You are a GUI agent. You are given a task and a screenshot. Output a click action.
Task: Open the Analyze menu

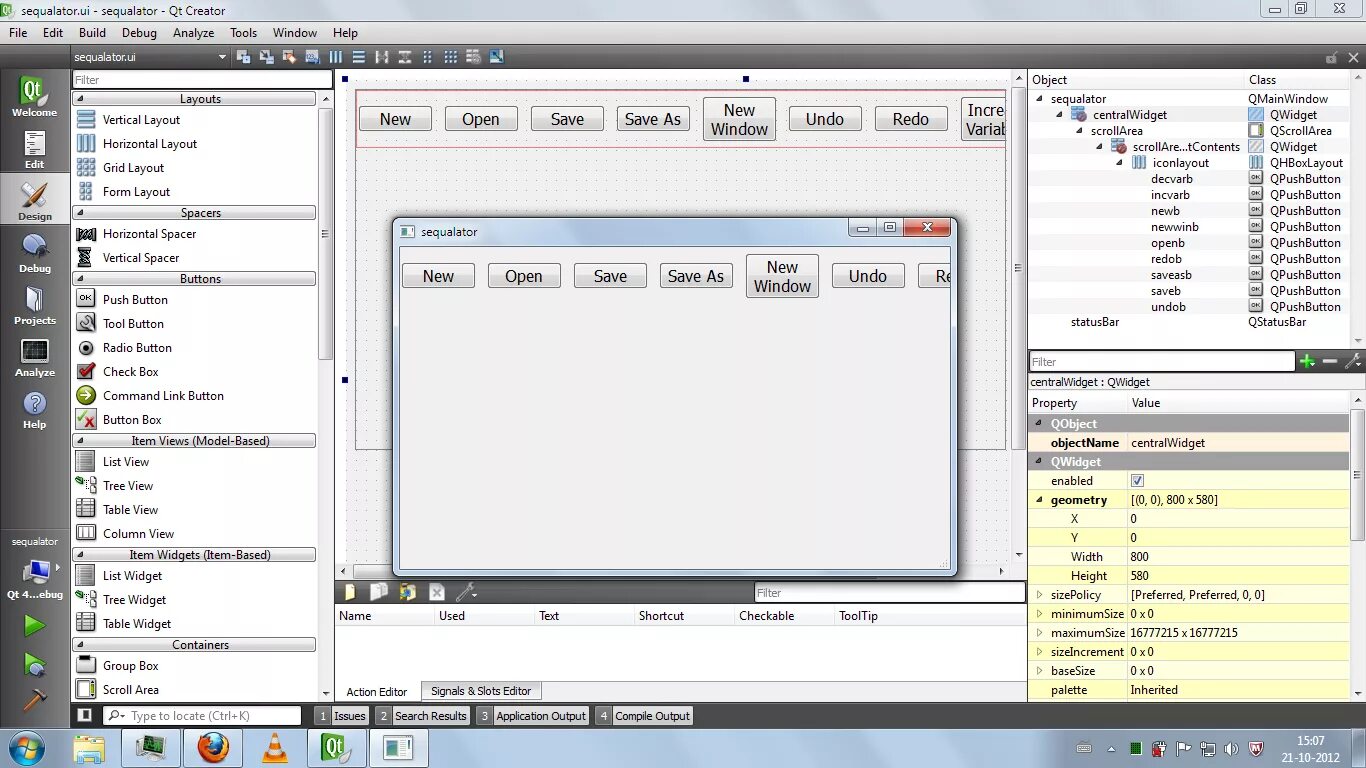coord(193,33)
